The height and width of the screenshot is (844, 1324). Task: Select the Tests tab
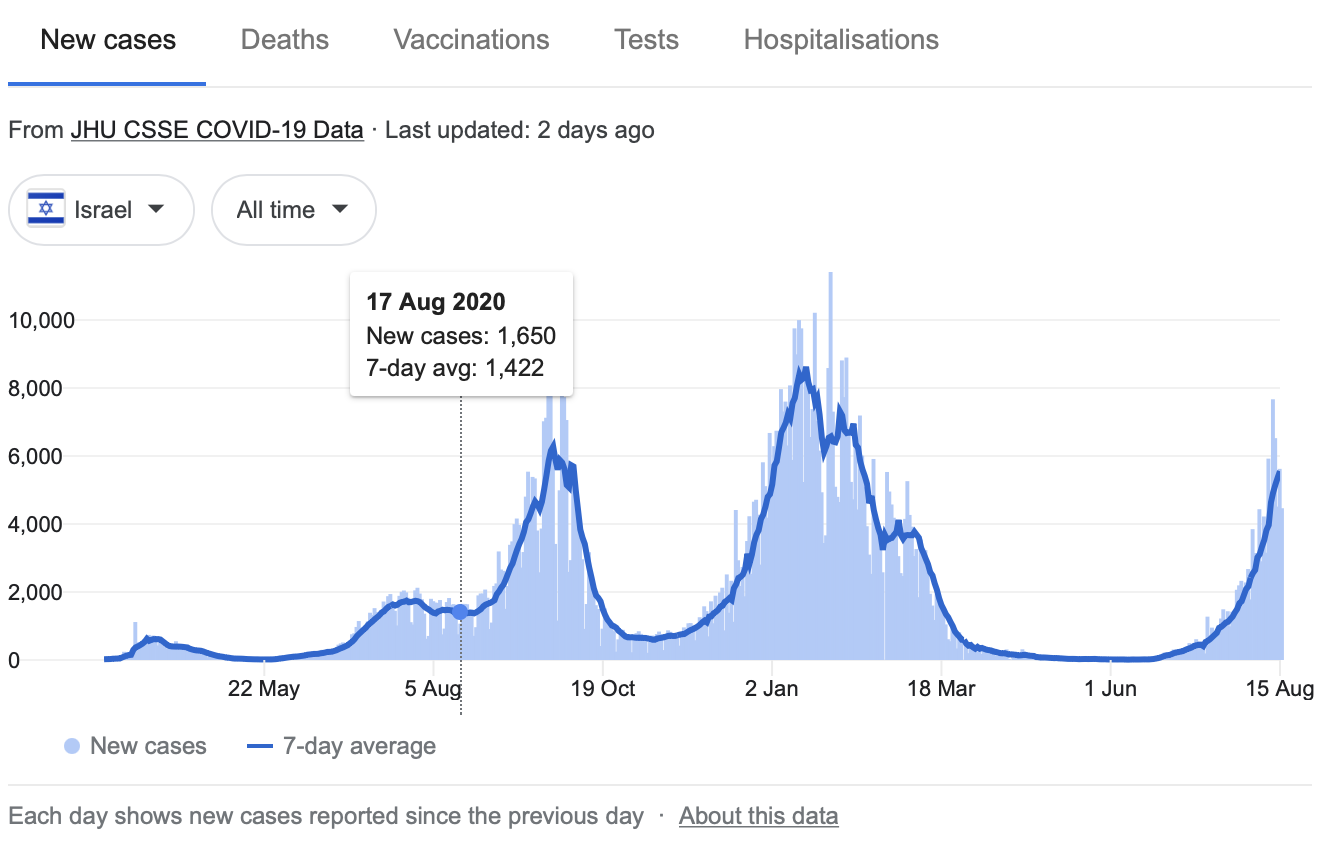pyautogui.click(x=646, y=40)
